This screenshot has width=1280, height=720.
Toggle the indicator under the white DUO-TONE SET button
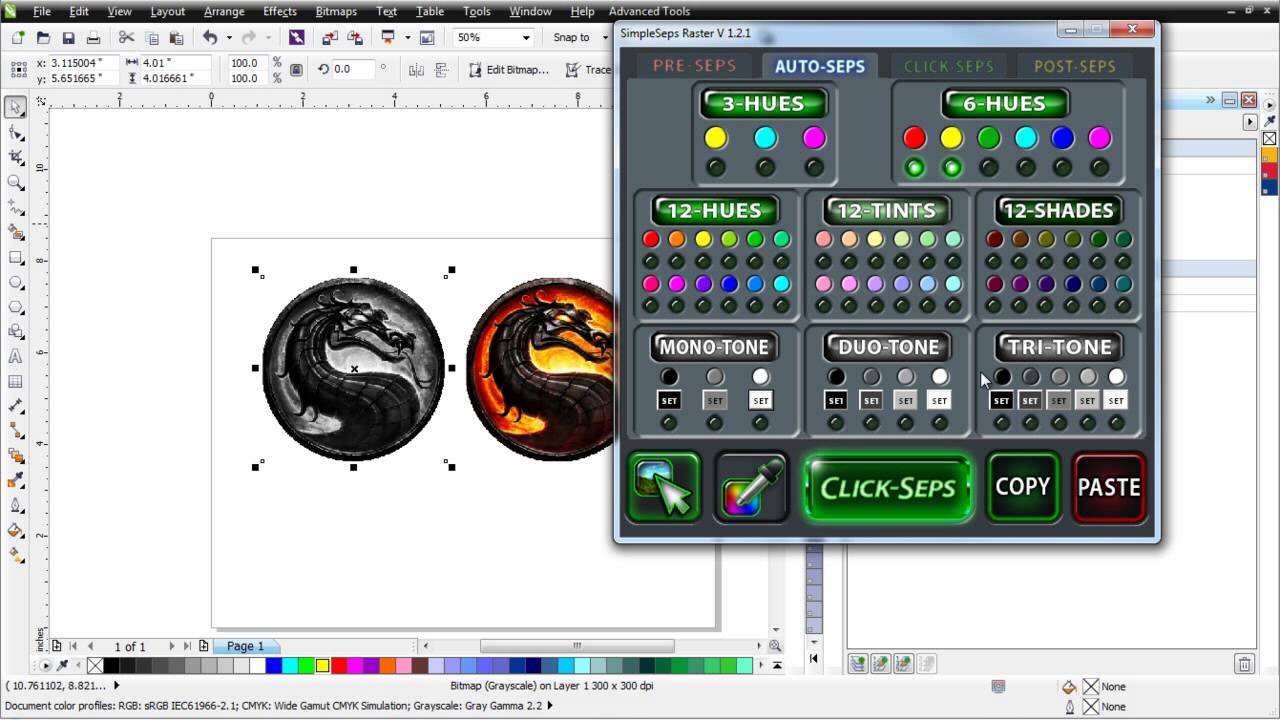pyautogui.click(x=939, y=423)
